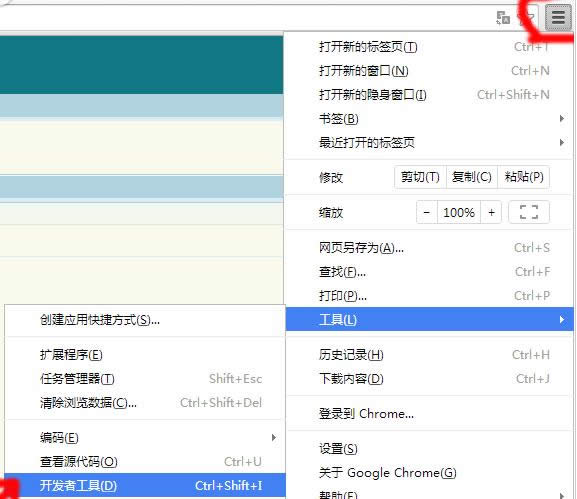Open 打开新的隐身窗口(I) entry
The height and width of the screenshot is (499, 577).
429,95
